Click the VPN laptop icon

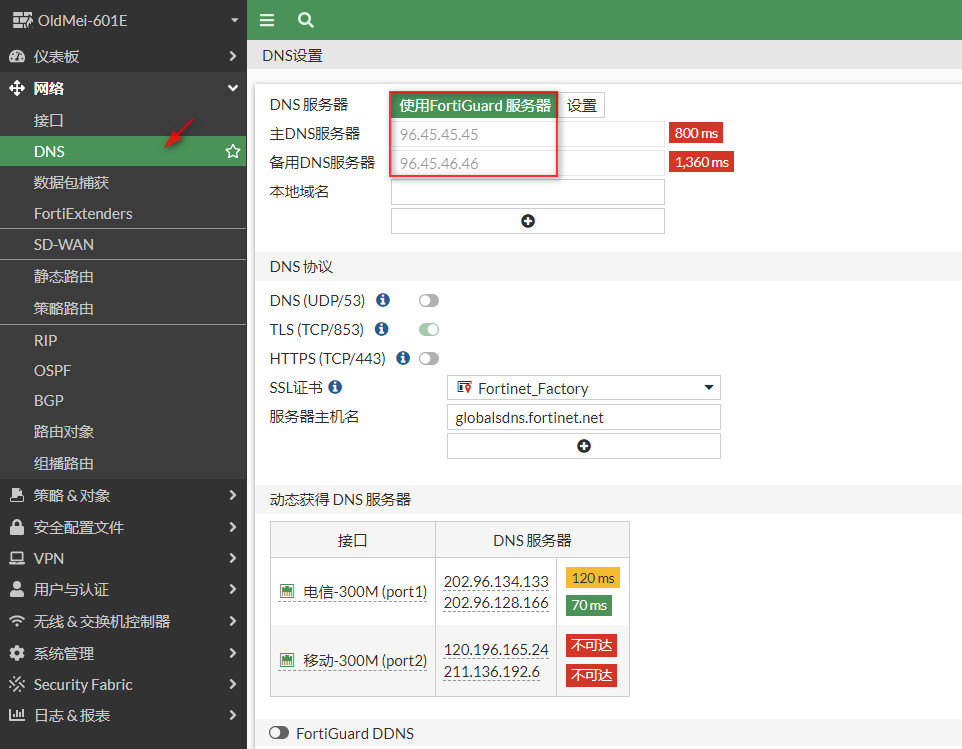[x=17, y=558]
